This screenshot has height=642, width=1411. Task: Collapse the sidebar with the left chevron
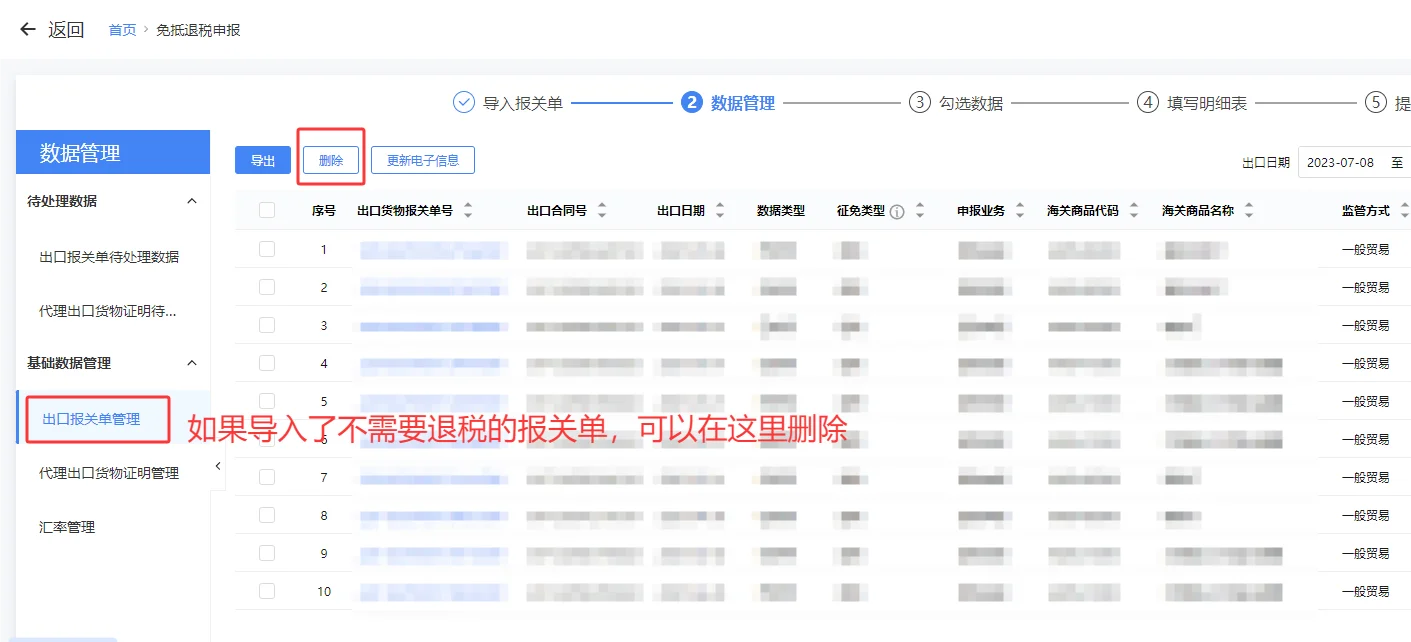(x=217, y=465)
